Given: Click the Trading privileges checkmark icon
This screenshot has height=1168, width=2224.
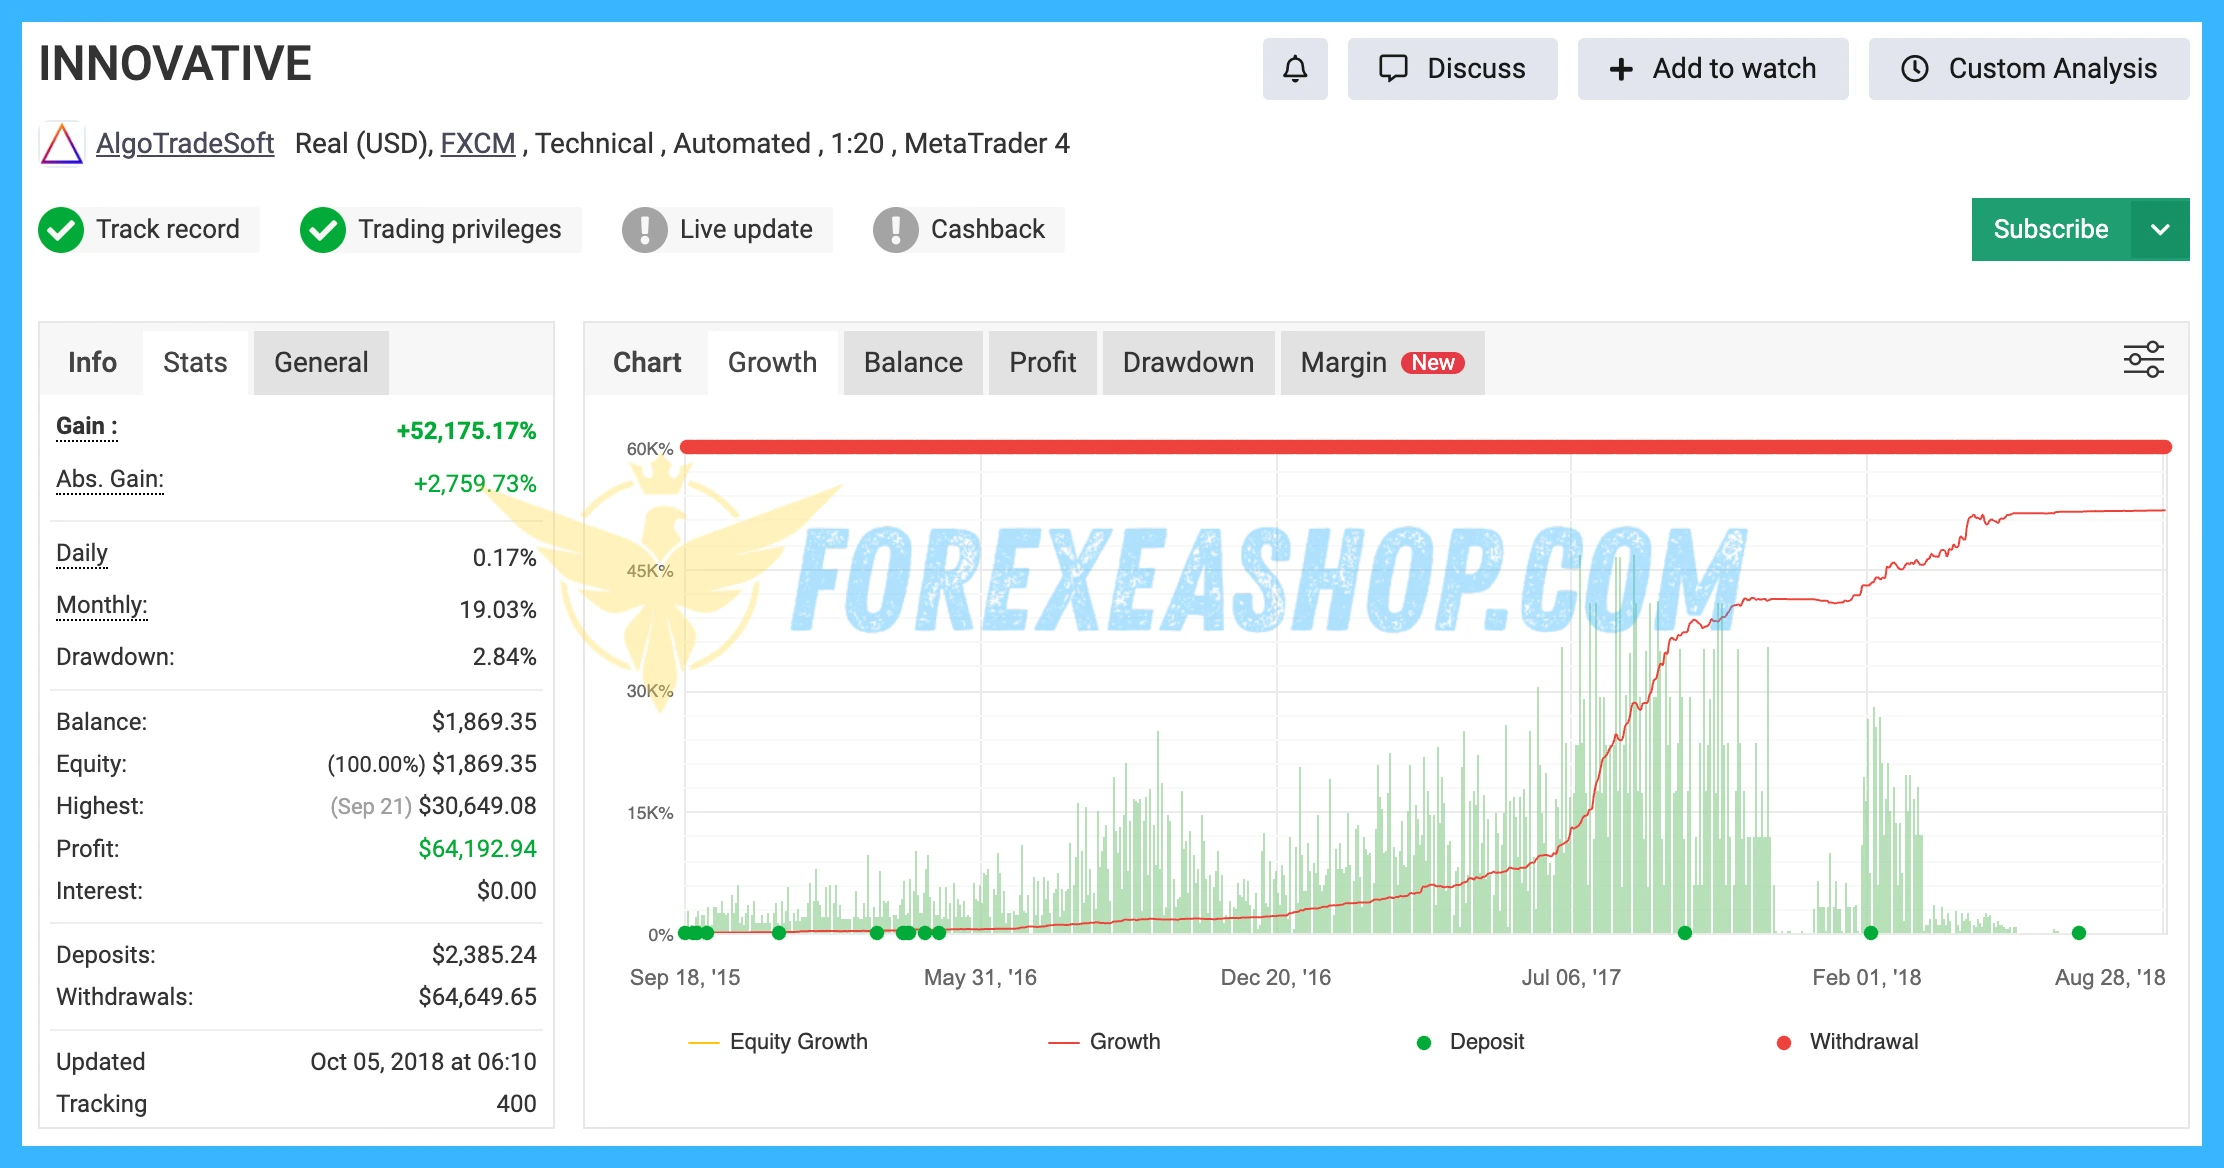Looking at the screenshot, I should click(323, 230).
